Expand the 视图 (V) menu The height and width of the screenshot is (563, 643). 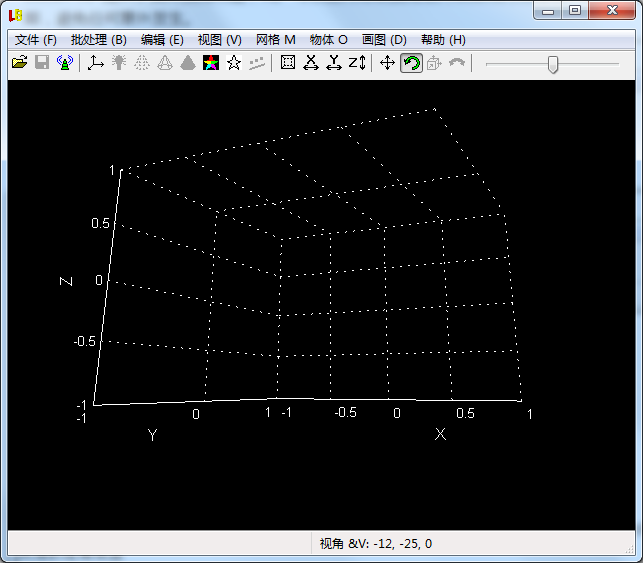coord(220,40)
